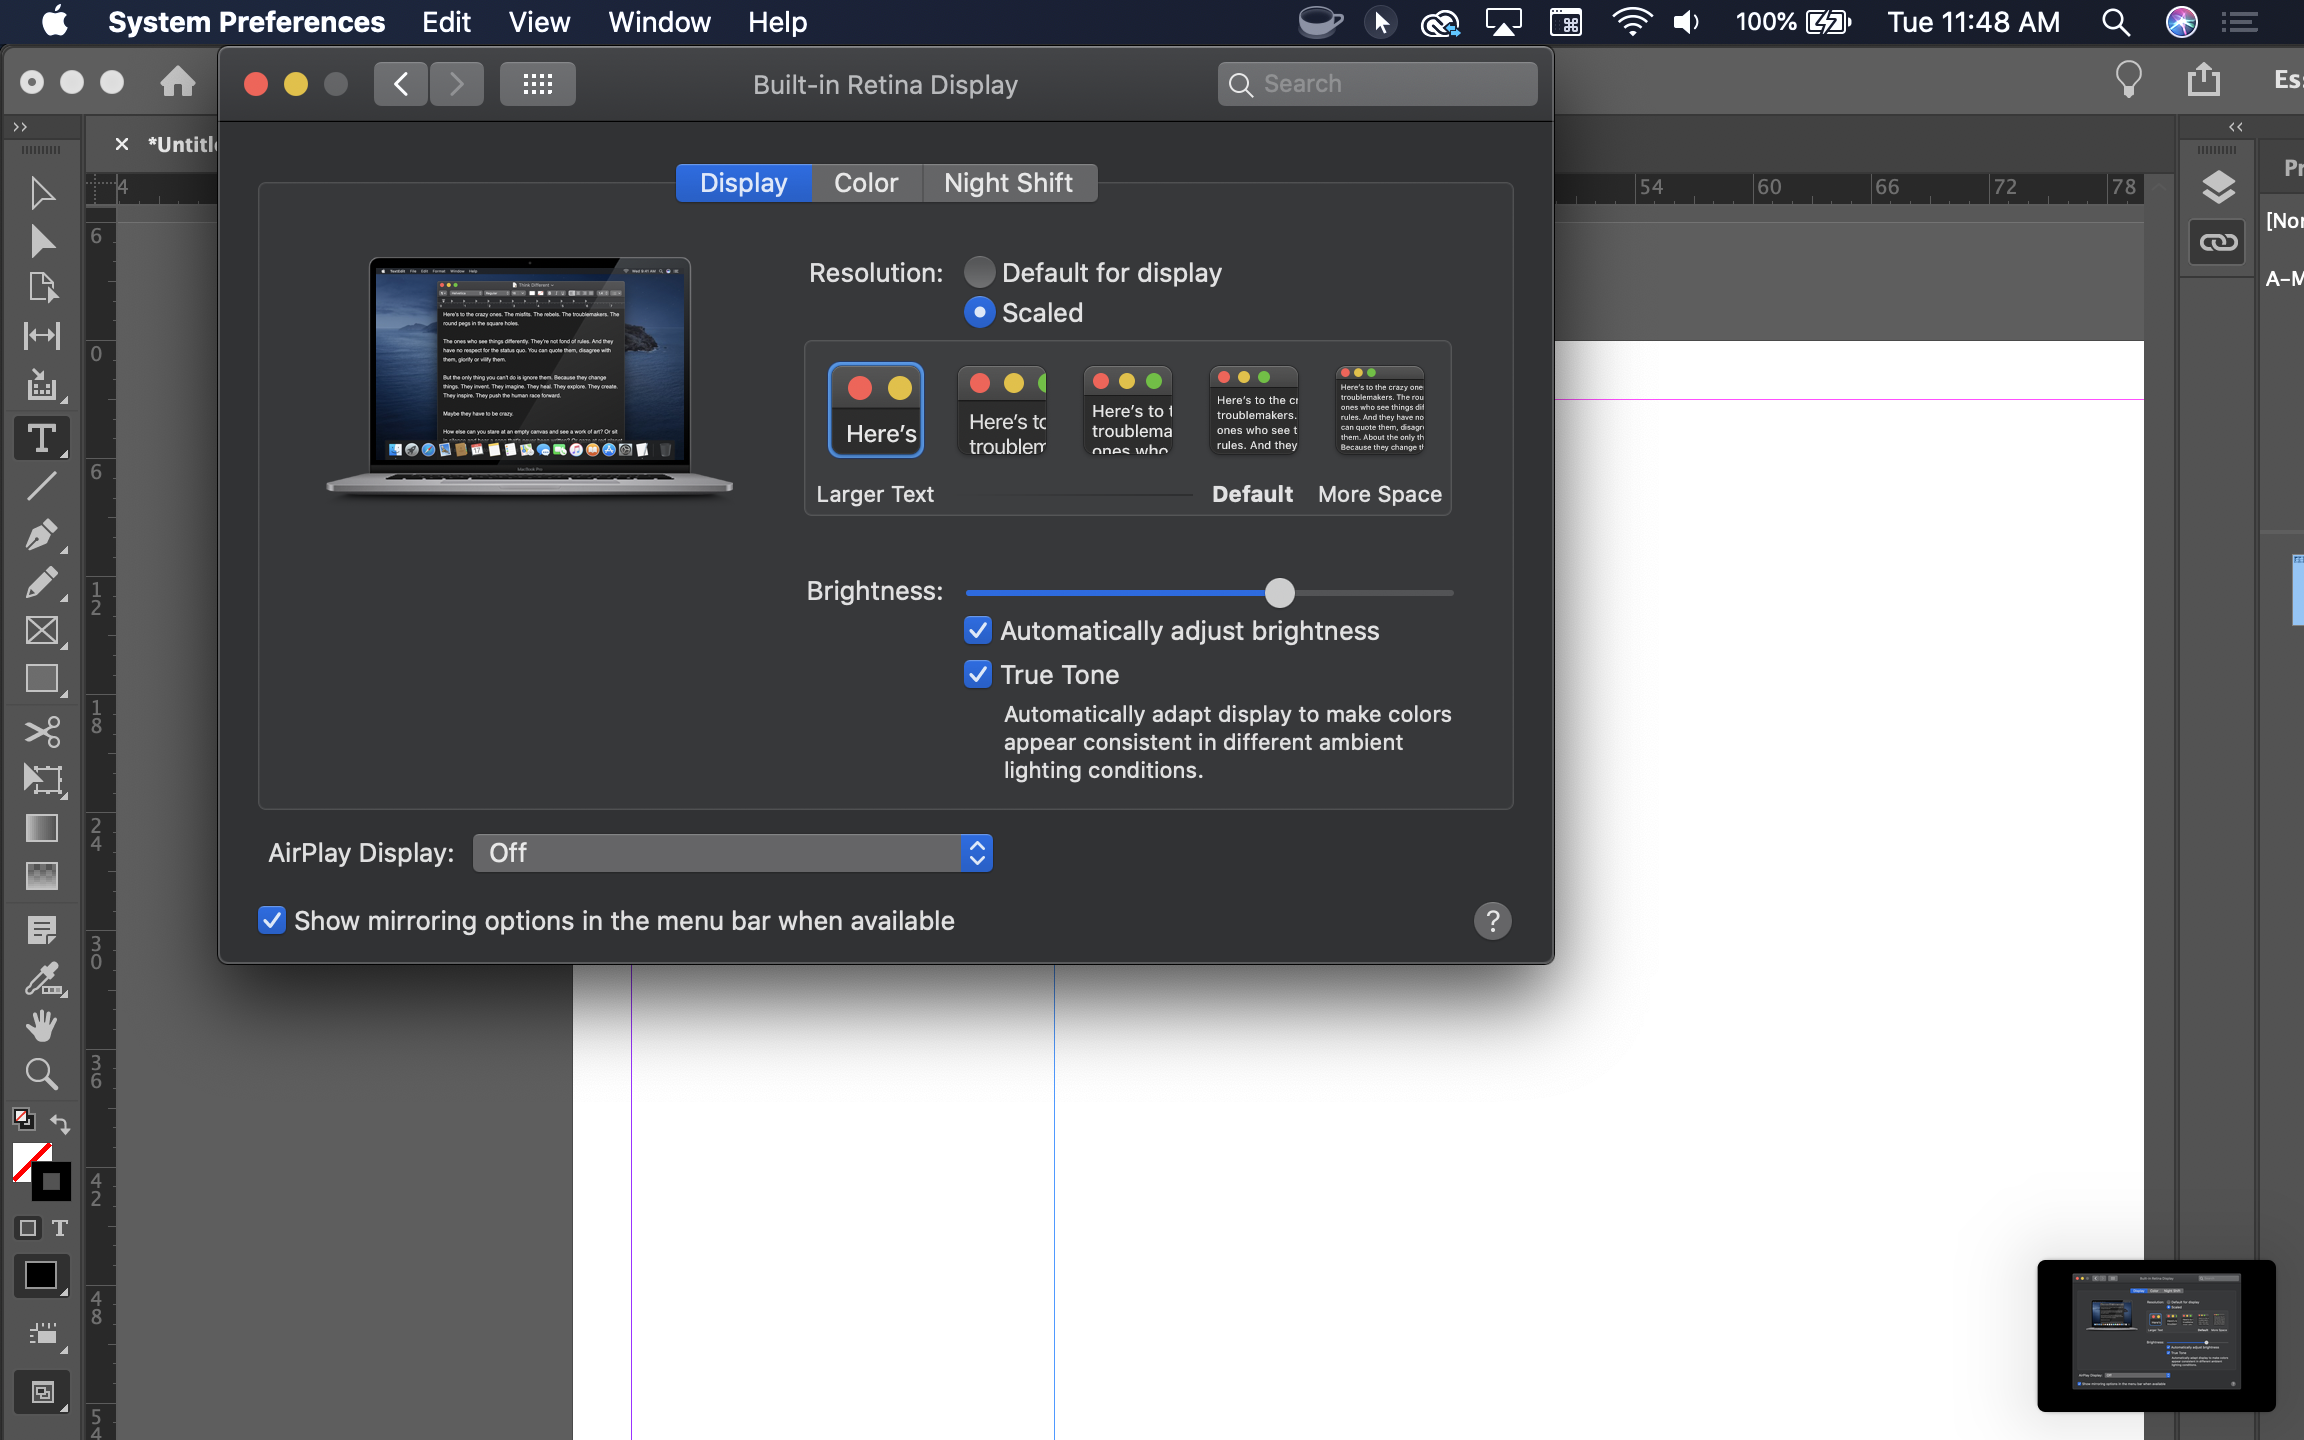Click the Show All preferences grid button

coord(537,83)
